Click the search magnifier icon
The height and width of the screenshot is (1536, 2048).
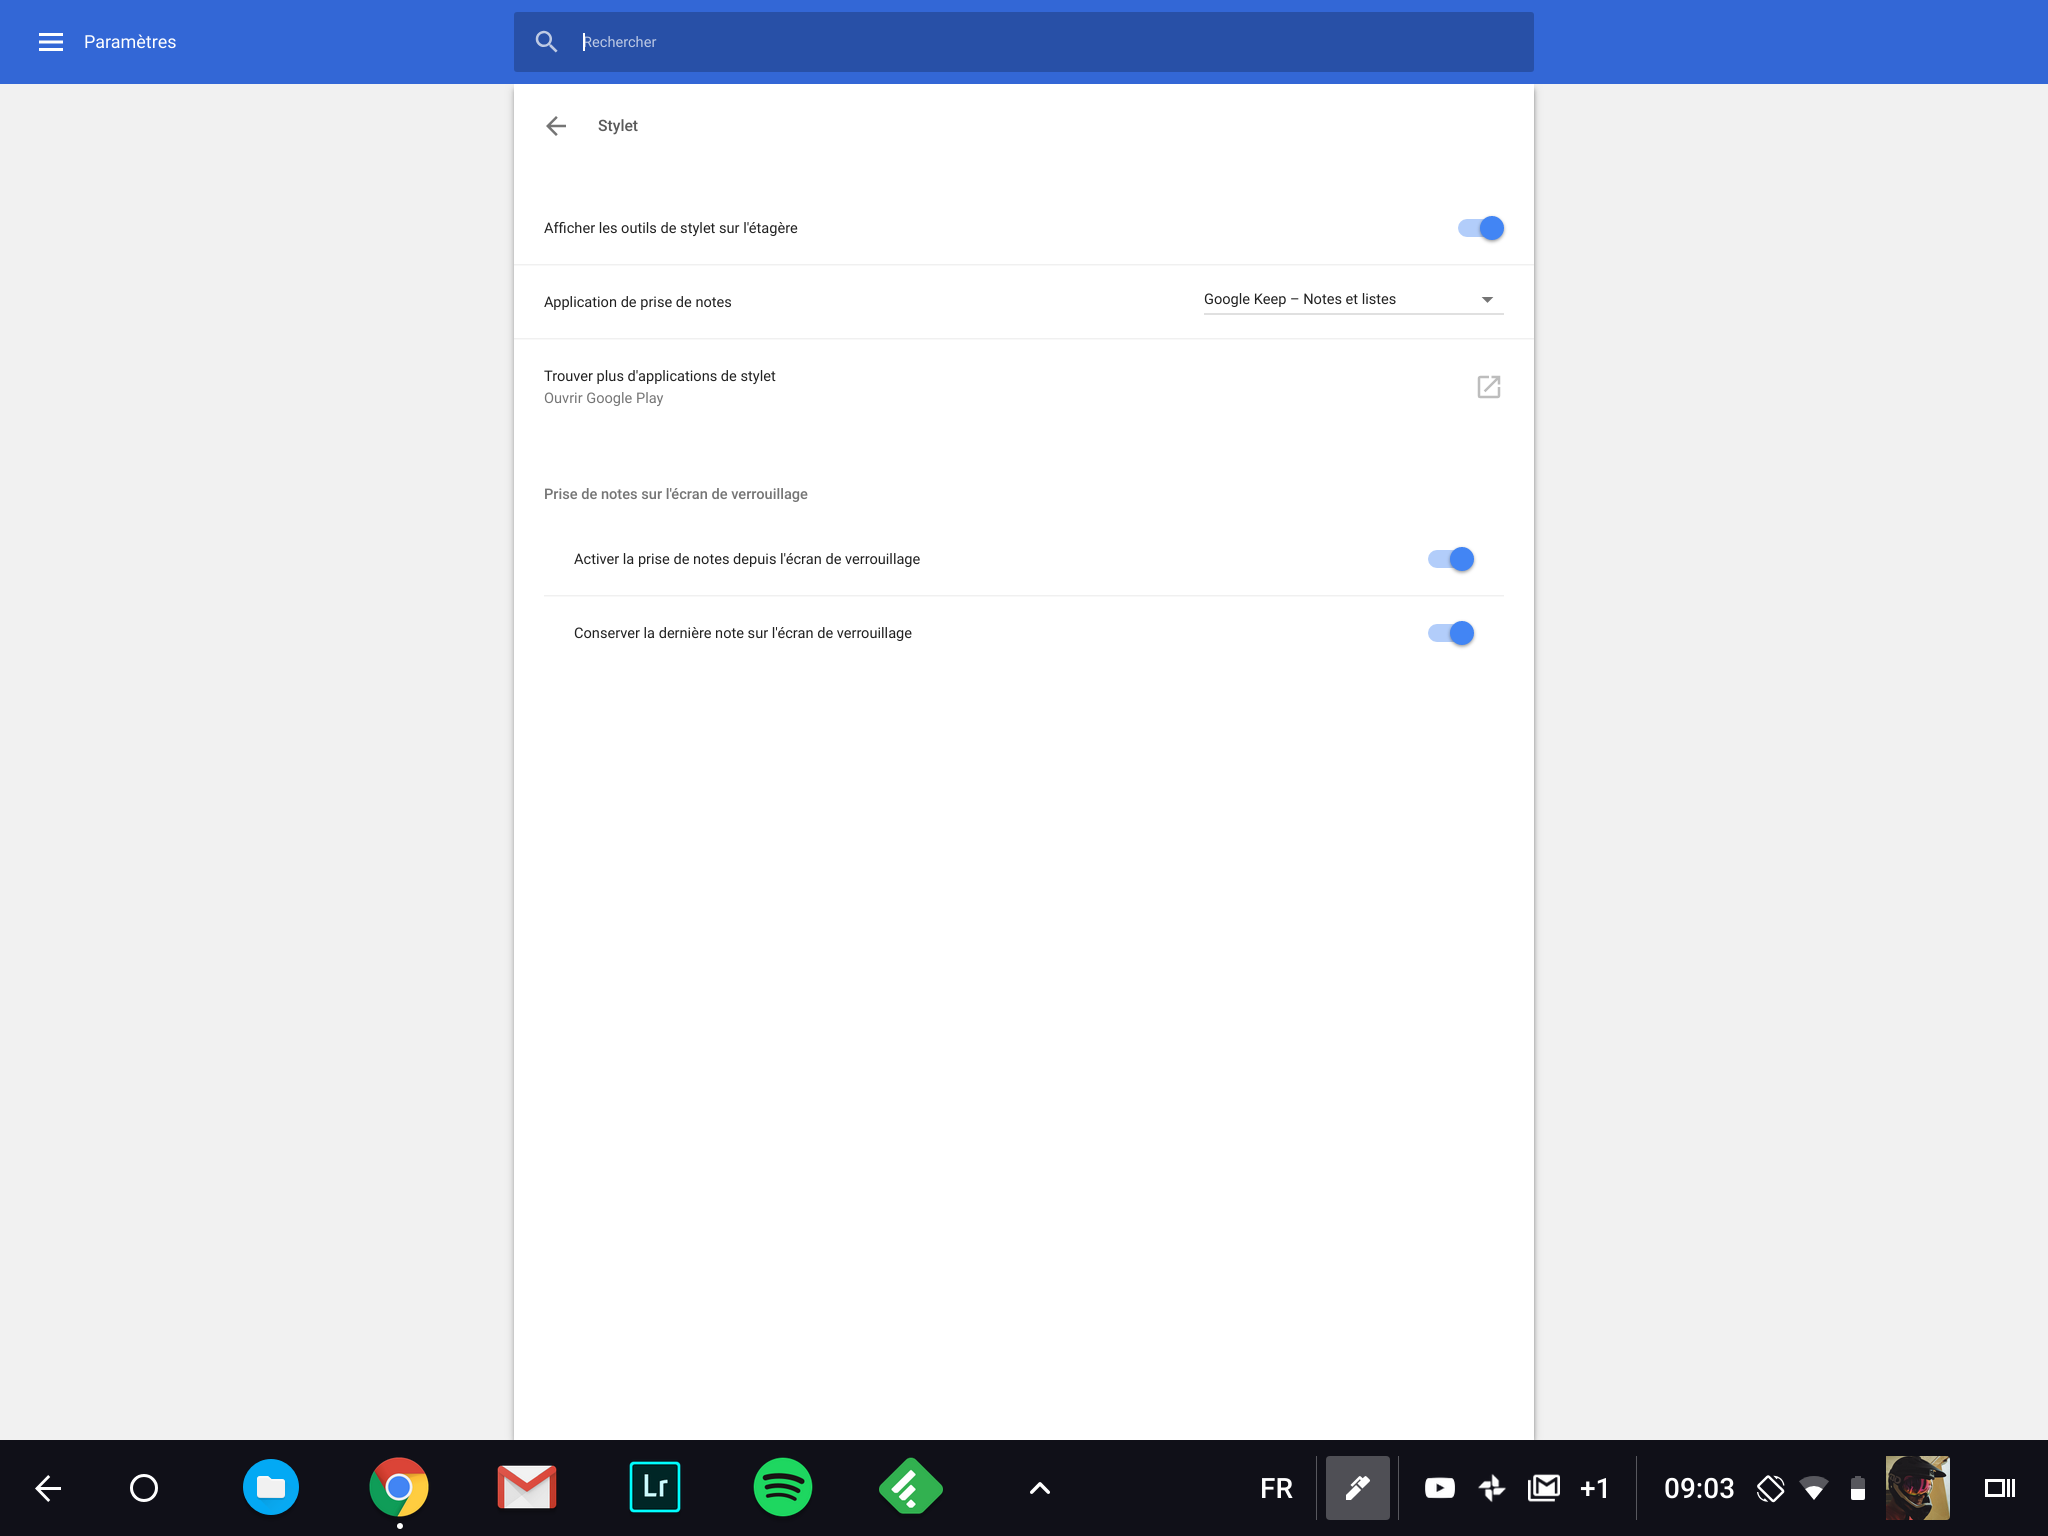click(546, 42)
